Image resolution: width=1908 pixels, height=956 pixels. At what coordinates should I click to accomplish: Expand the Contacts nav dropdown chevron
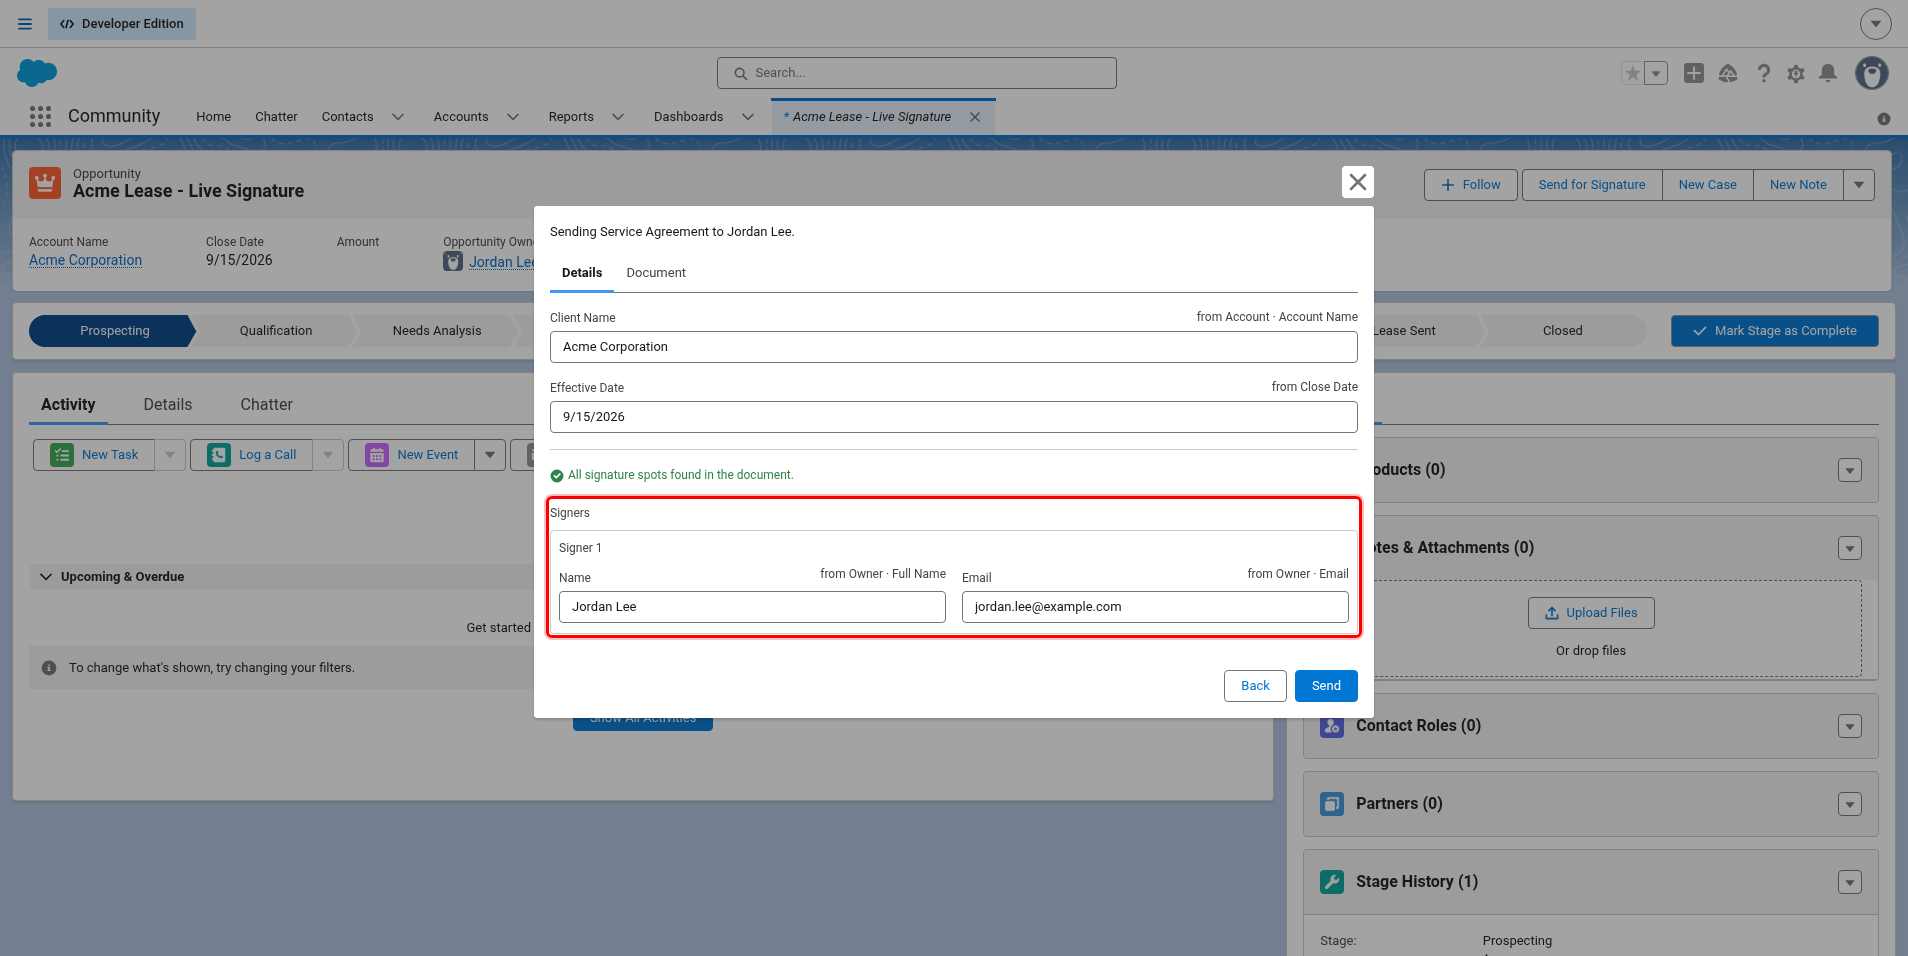tap(398, 117)
